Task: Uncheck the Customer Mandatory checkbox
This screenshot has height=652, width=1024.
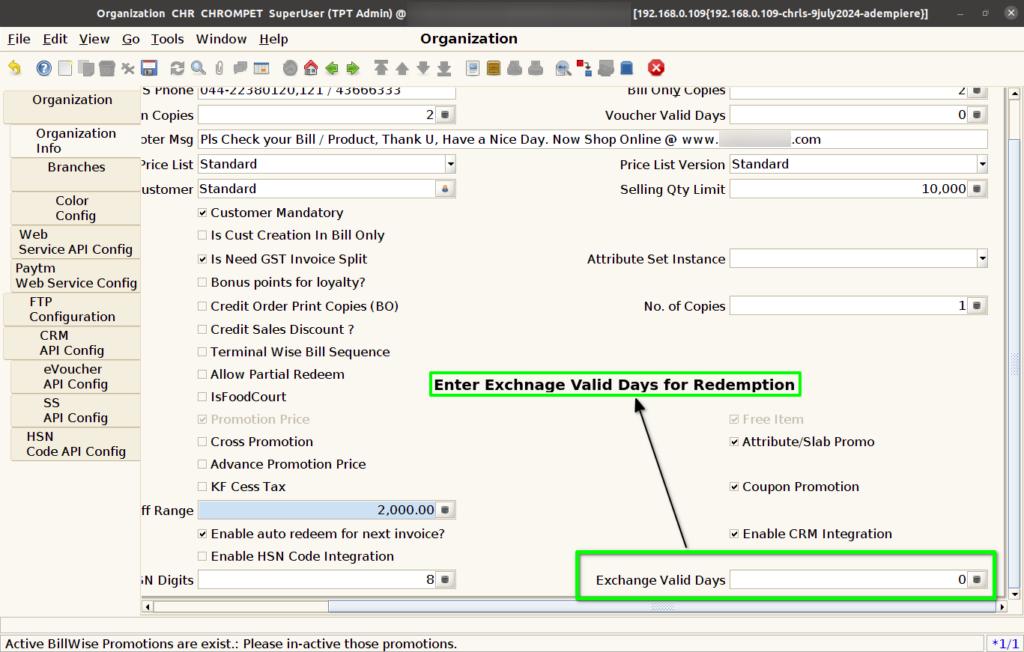Action: pyautogui.click(x=202, y=213)
